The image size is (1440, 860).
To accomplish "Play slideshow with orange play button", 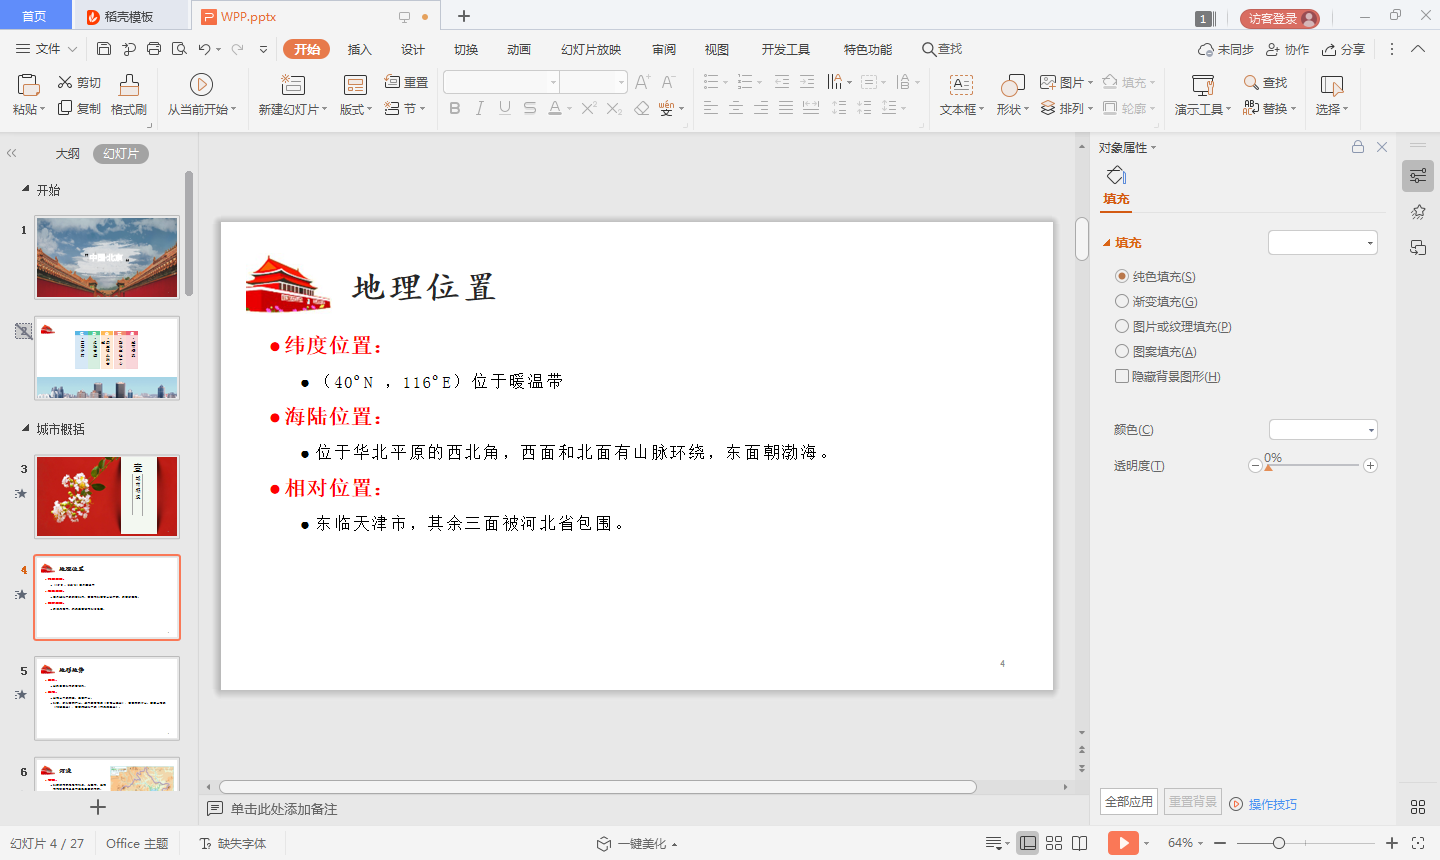I will pyautogui.click(x=1123, y=843).
